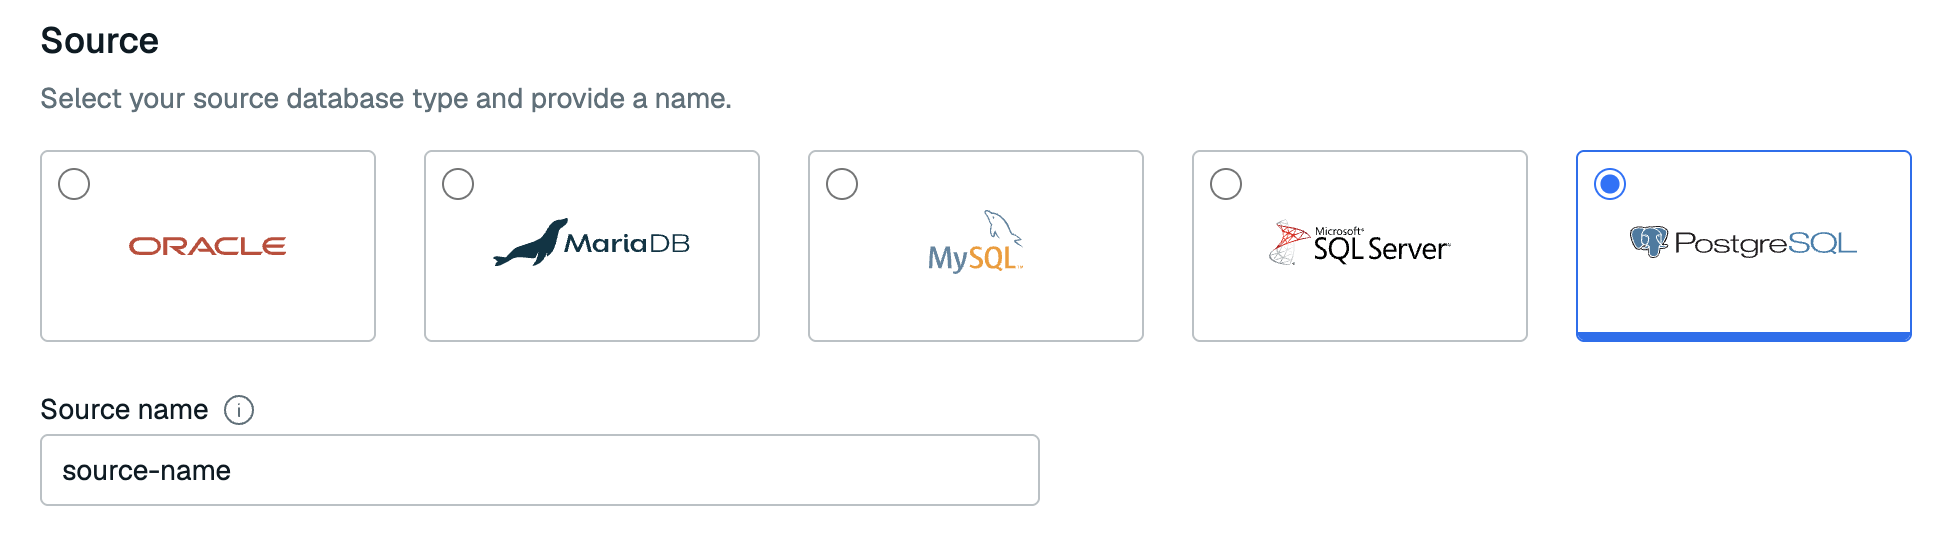This screenshot has width=1956, height=538.
Task: Click the blue bar under PostgreSQL card
Action: 1744,337
